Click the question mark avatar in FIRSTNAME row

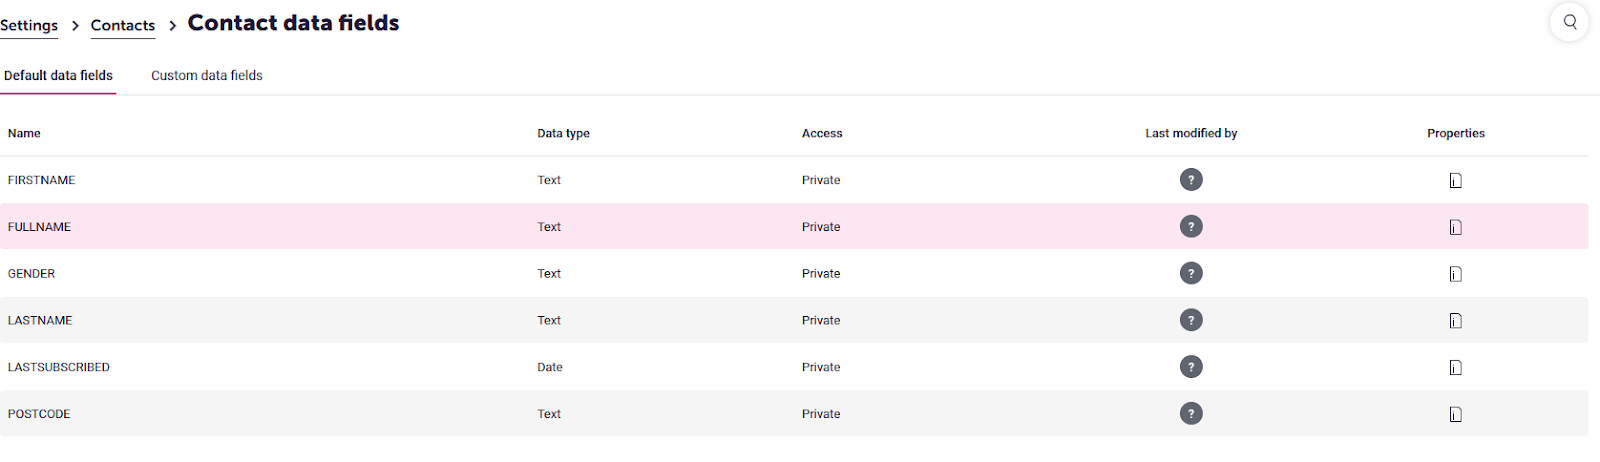tap(1191, 180)
